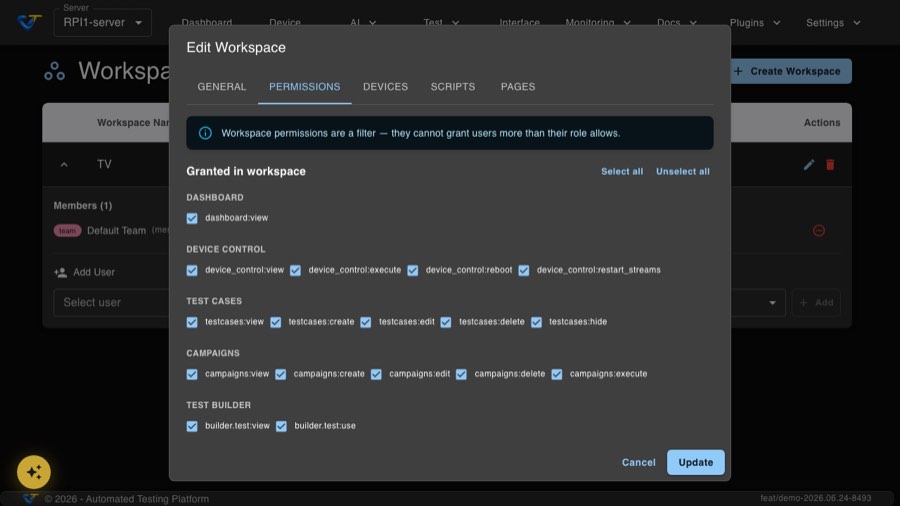Open the Monitoring menu dropdown
Image resolution: width=900 pixels, height=506 pixels.
point(598,23)
